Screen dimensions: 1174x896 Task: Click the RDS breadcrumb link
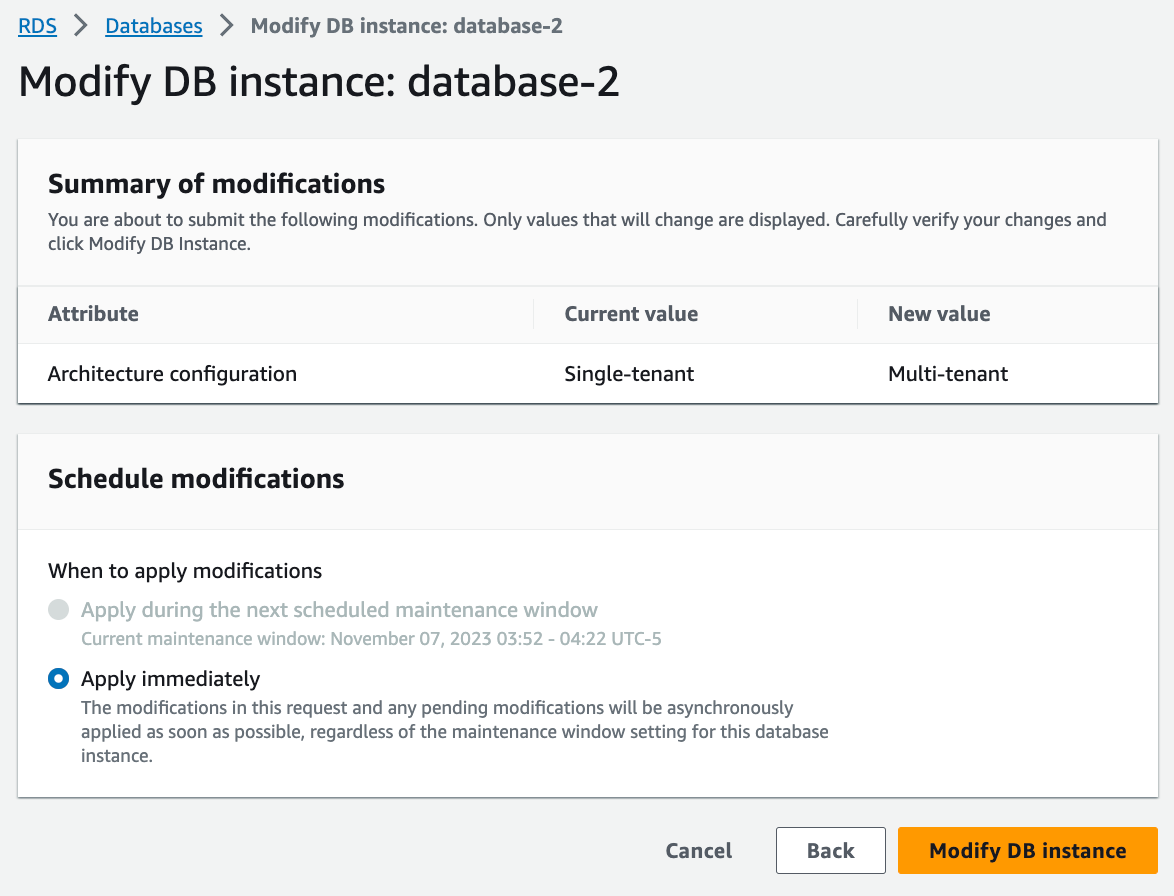(x=37, y=26)
